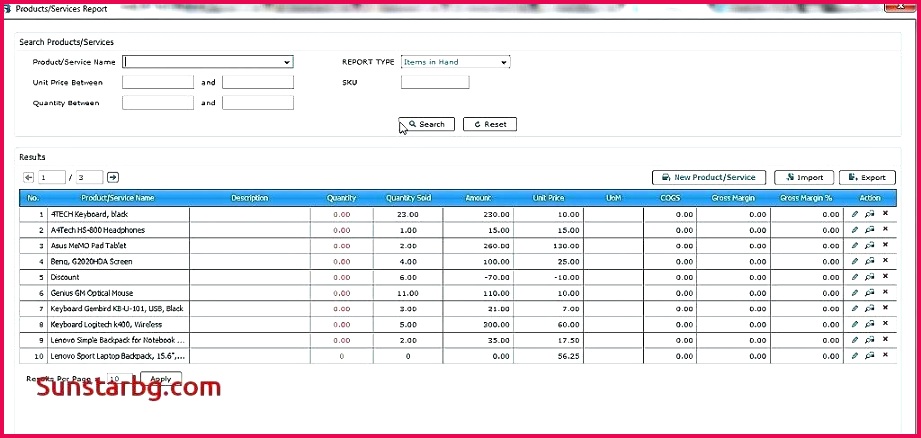Focus the Quantity Between minimum field
The image size is (921, 438).
click(157, 103)
